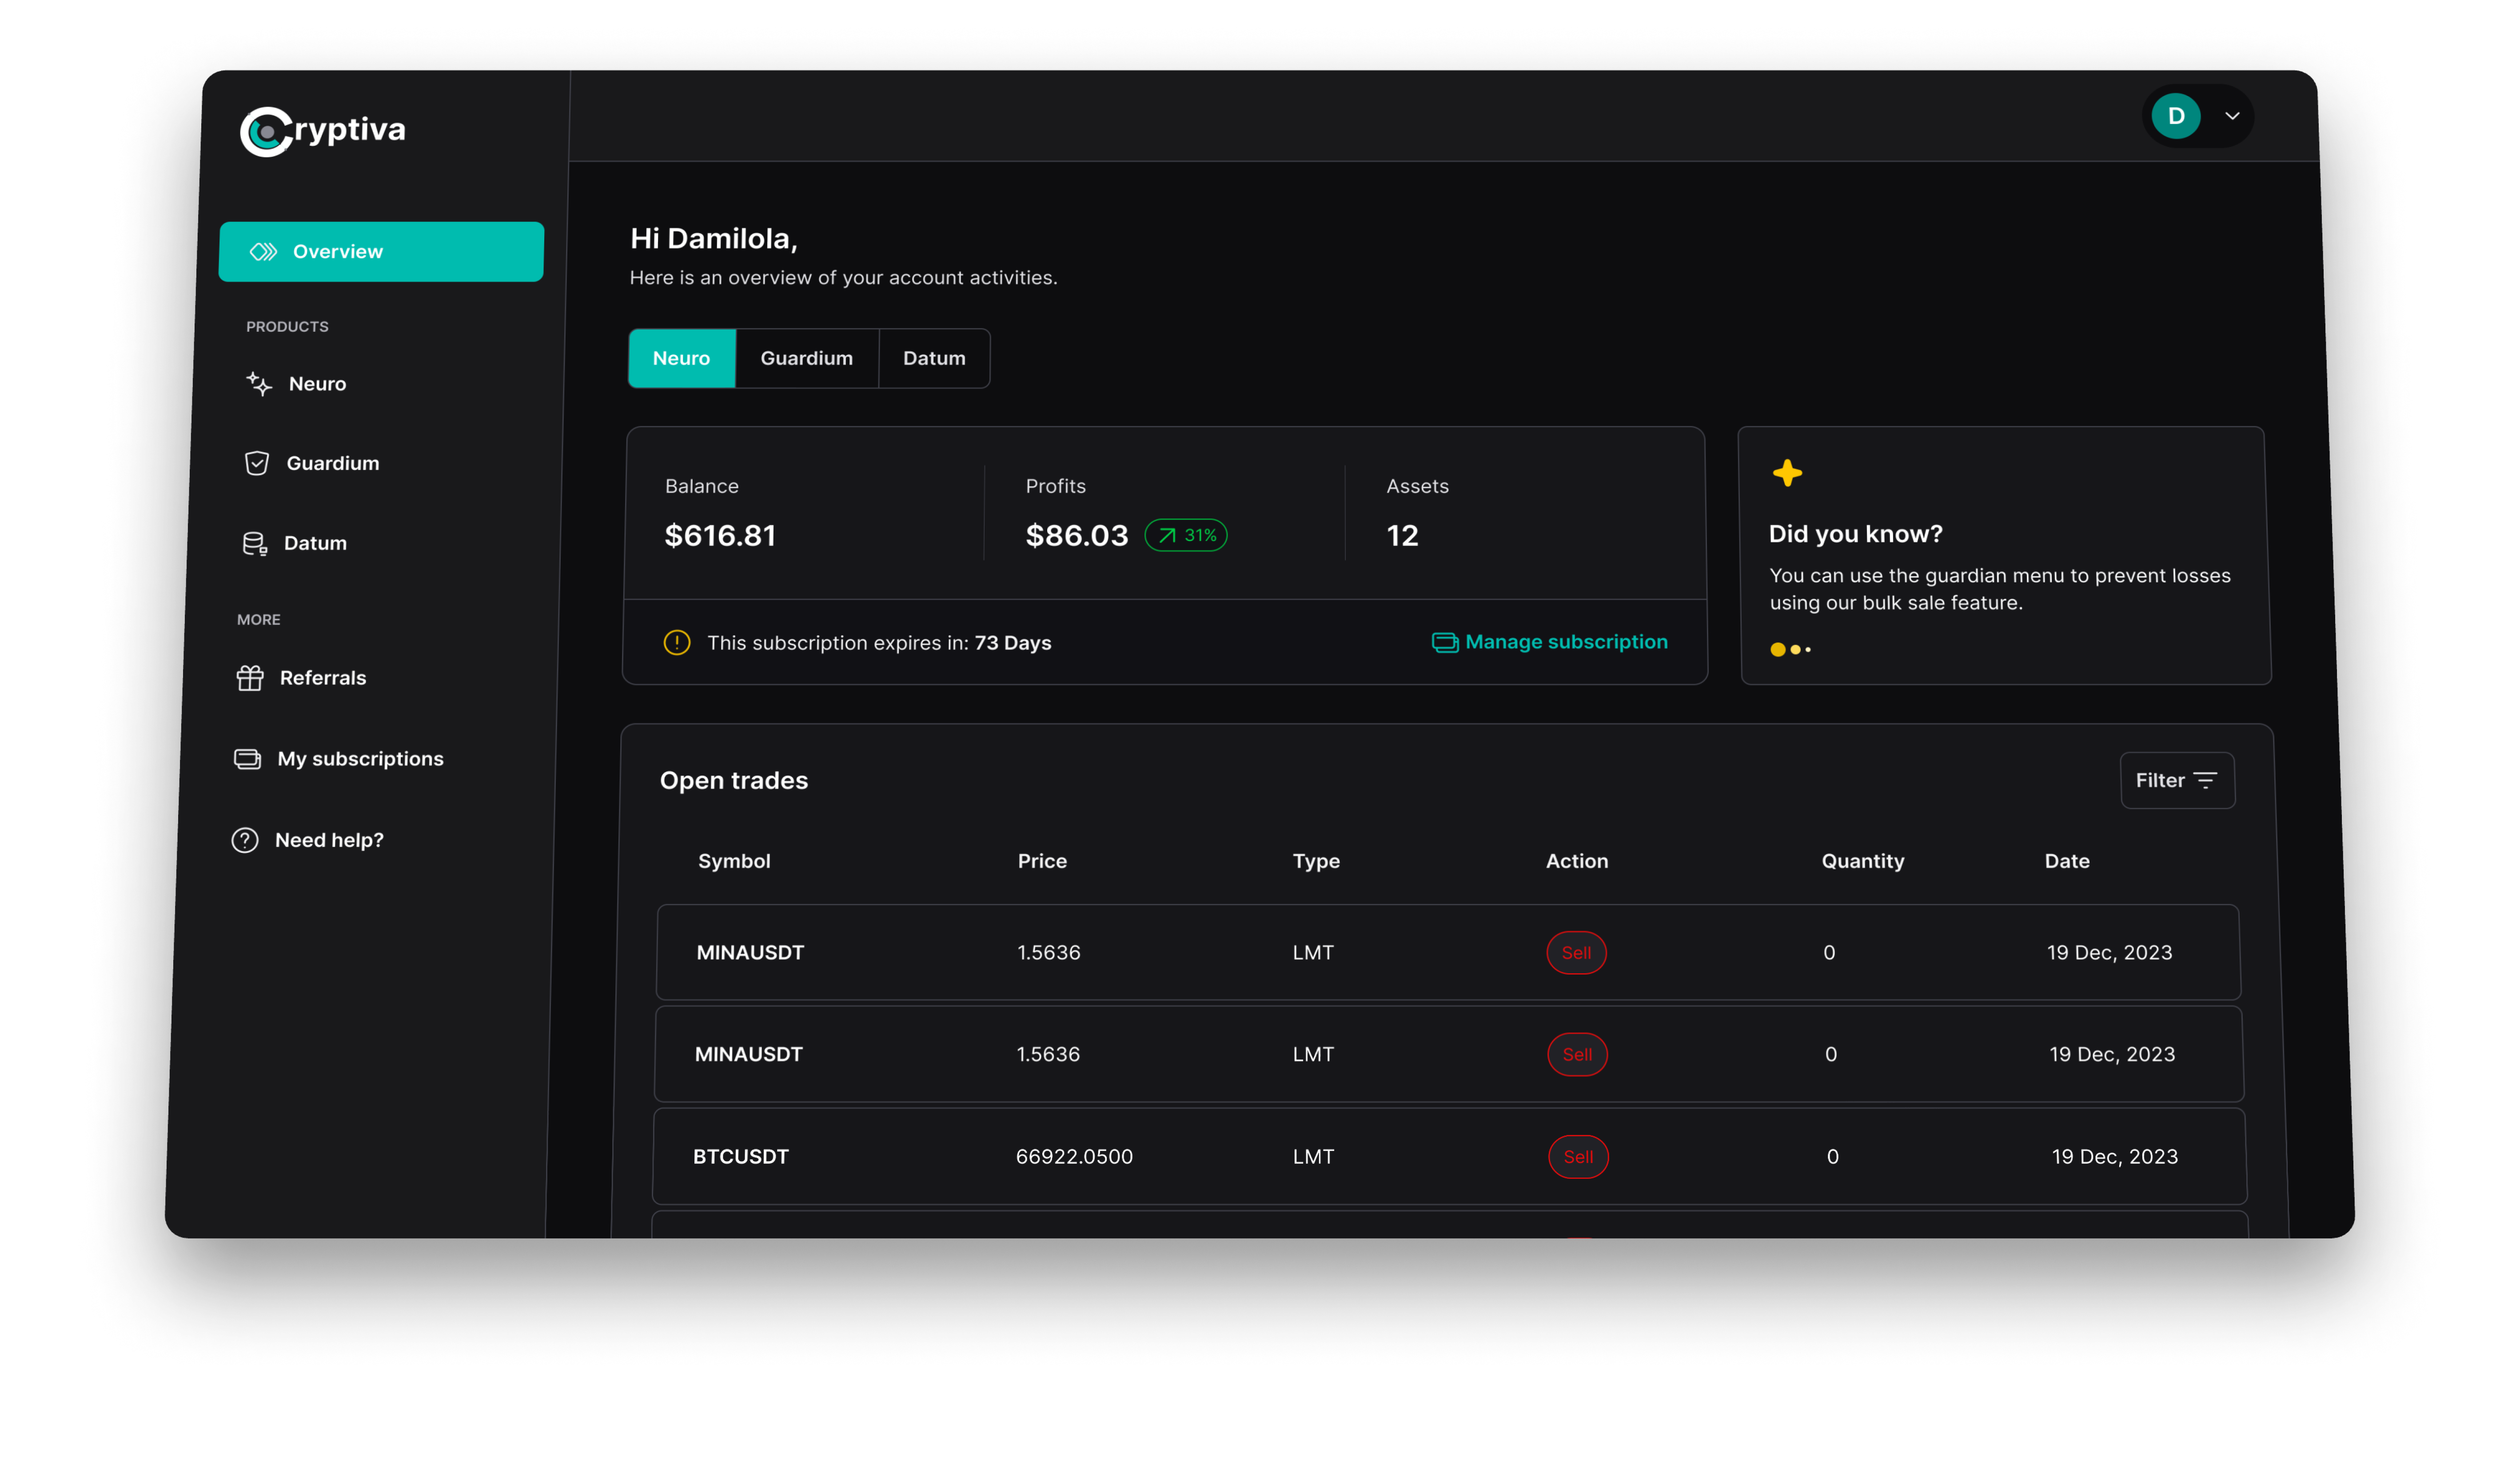Select the Referrals gift icon
The image size is (2520, 1473).
250,678
